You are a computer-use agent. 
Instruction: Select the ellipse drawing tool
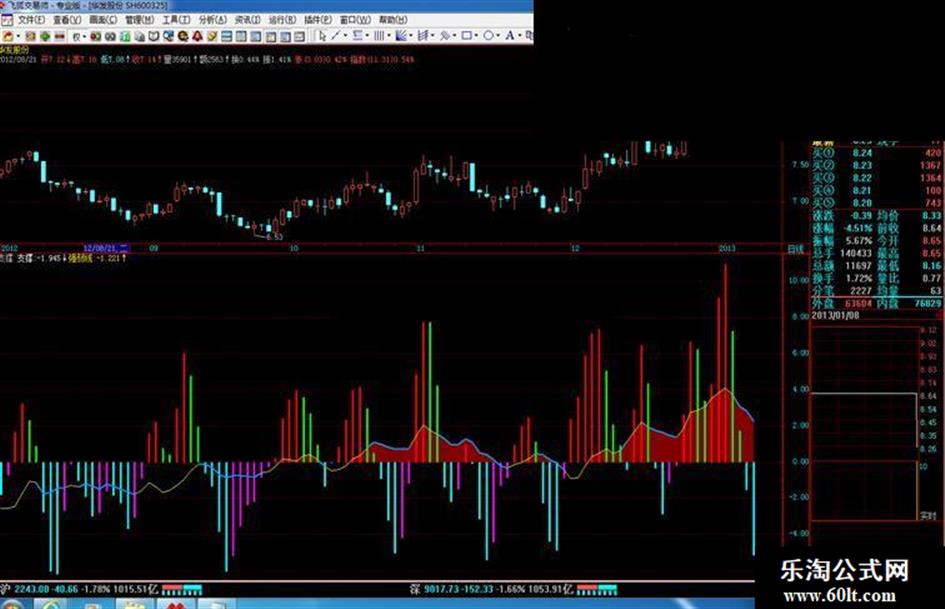tap(489, 36)
